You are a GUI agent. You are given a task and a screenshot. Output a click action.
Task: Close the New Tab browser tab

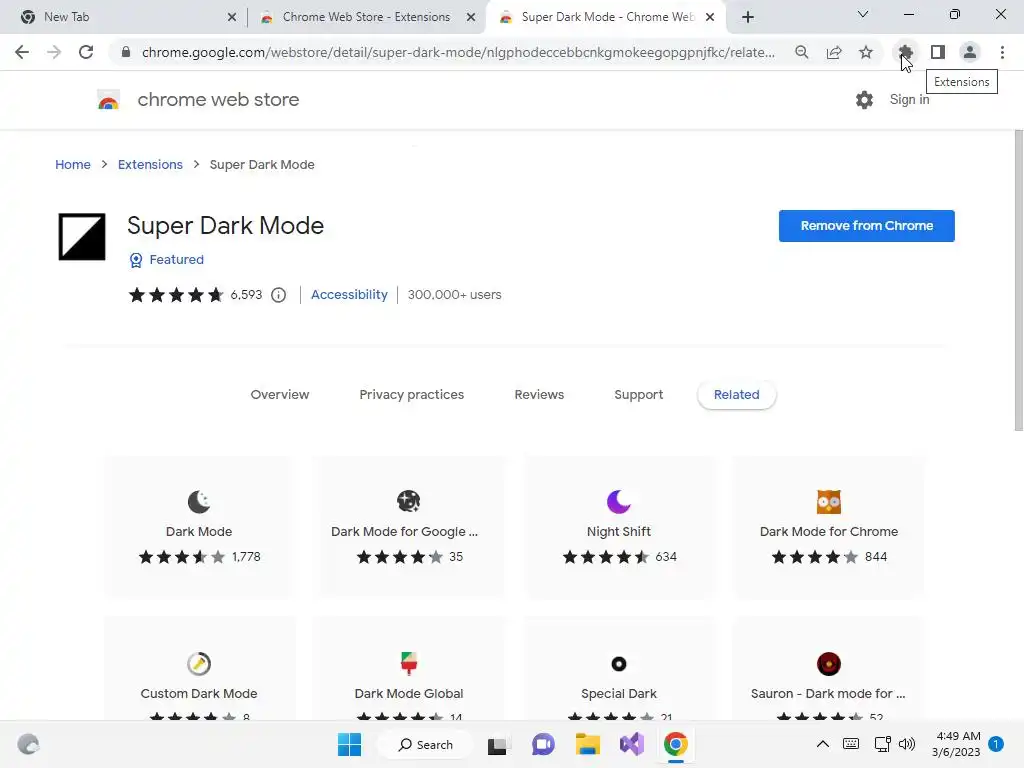[x=232, y=17]
